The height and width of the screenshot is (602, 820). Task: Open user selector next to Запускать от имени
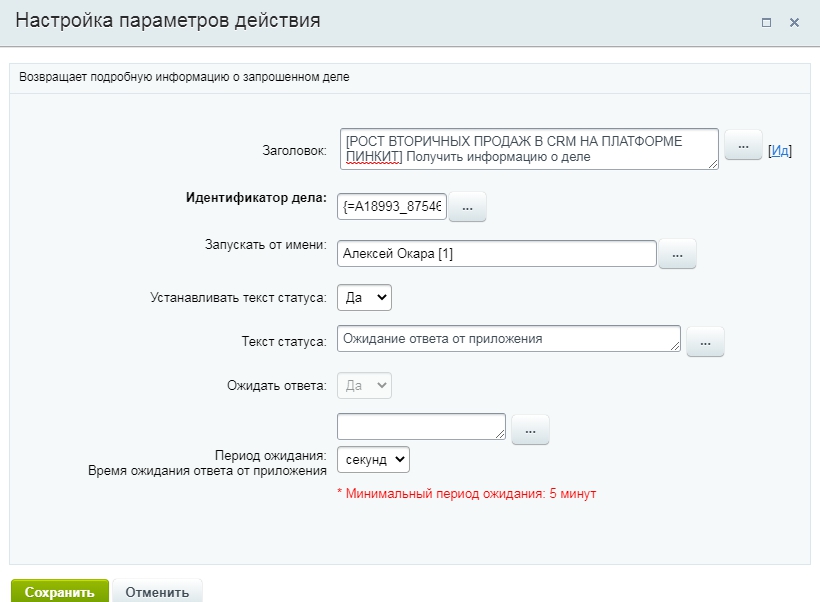(x=676, y=255)
